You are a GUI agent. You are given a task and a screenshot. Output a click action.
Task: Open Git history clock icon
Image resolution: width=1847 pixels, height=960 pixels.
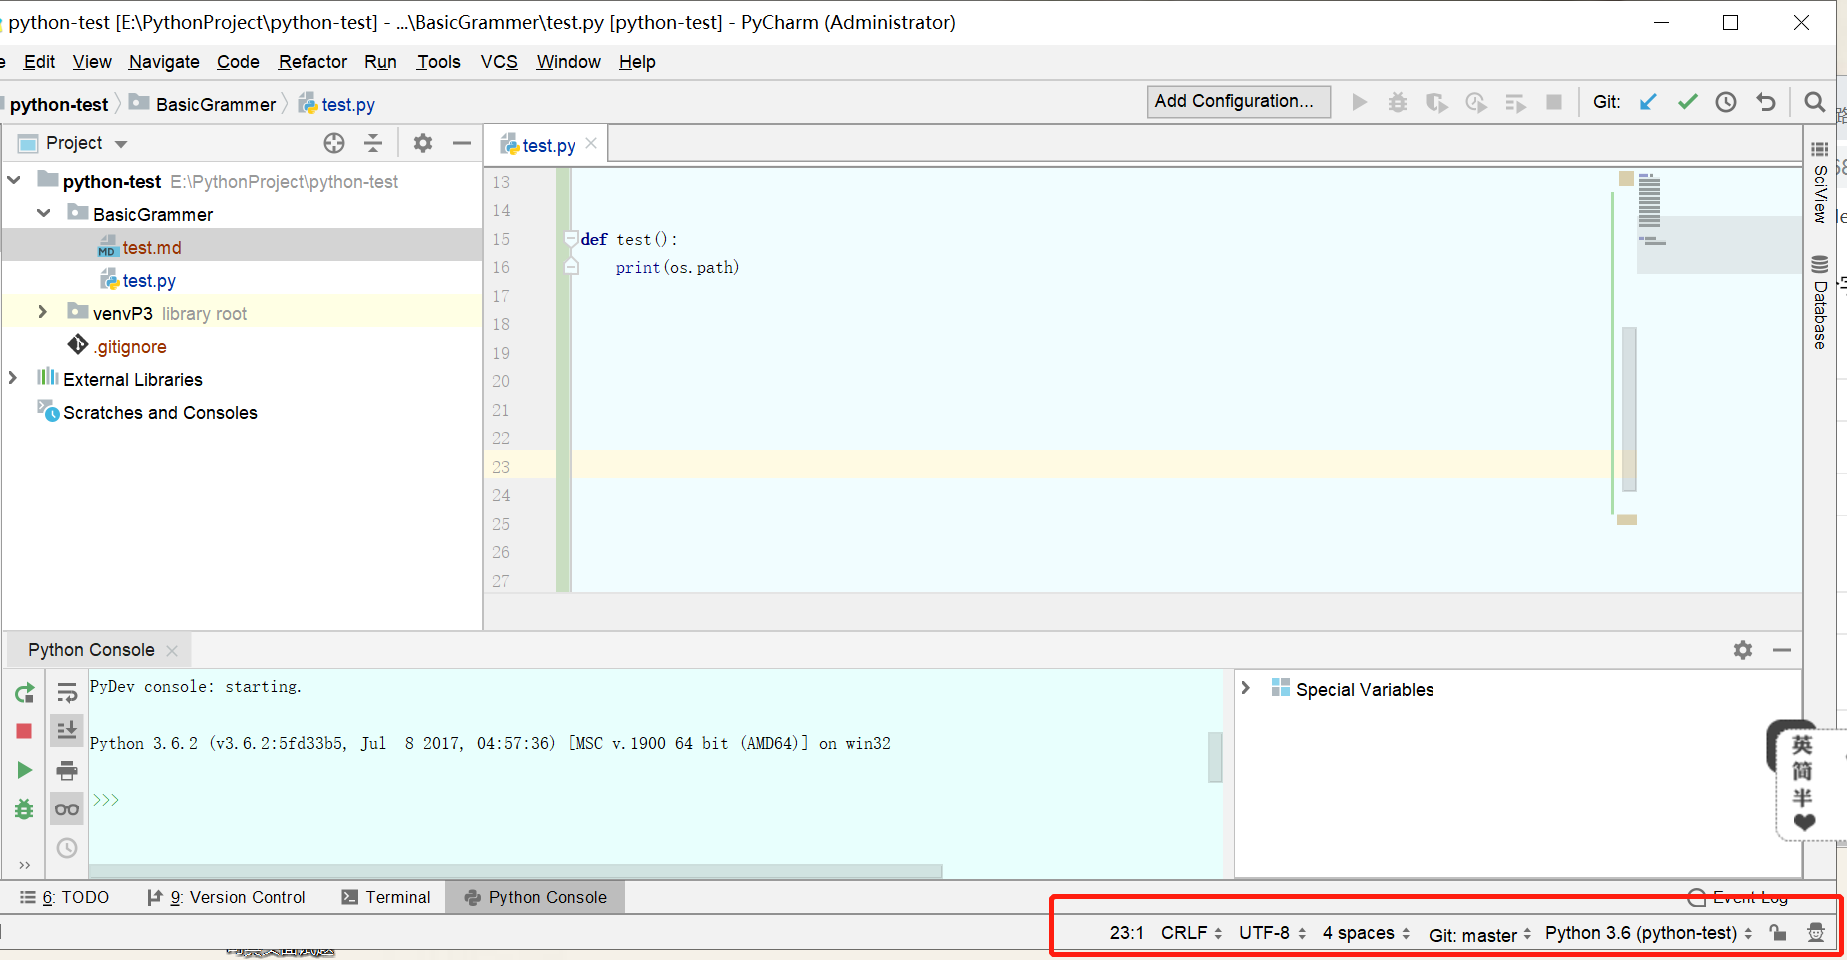[1726, 102]
